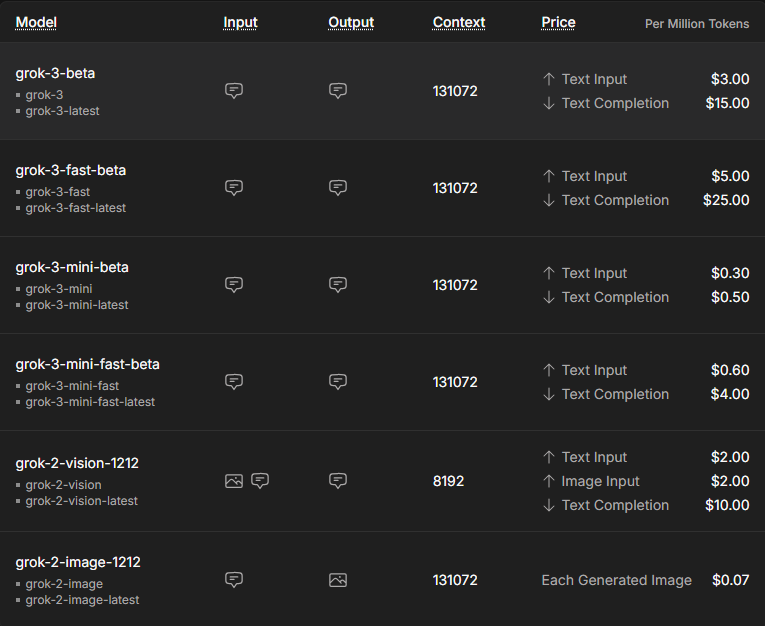Click the up arrow beside grok-3-mini-beta Text Input

point(549,273)
